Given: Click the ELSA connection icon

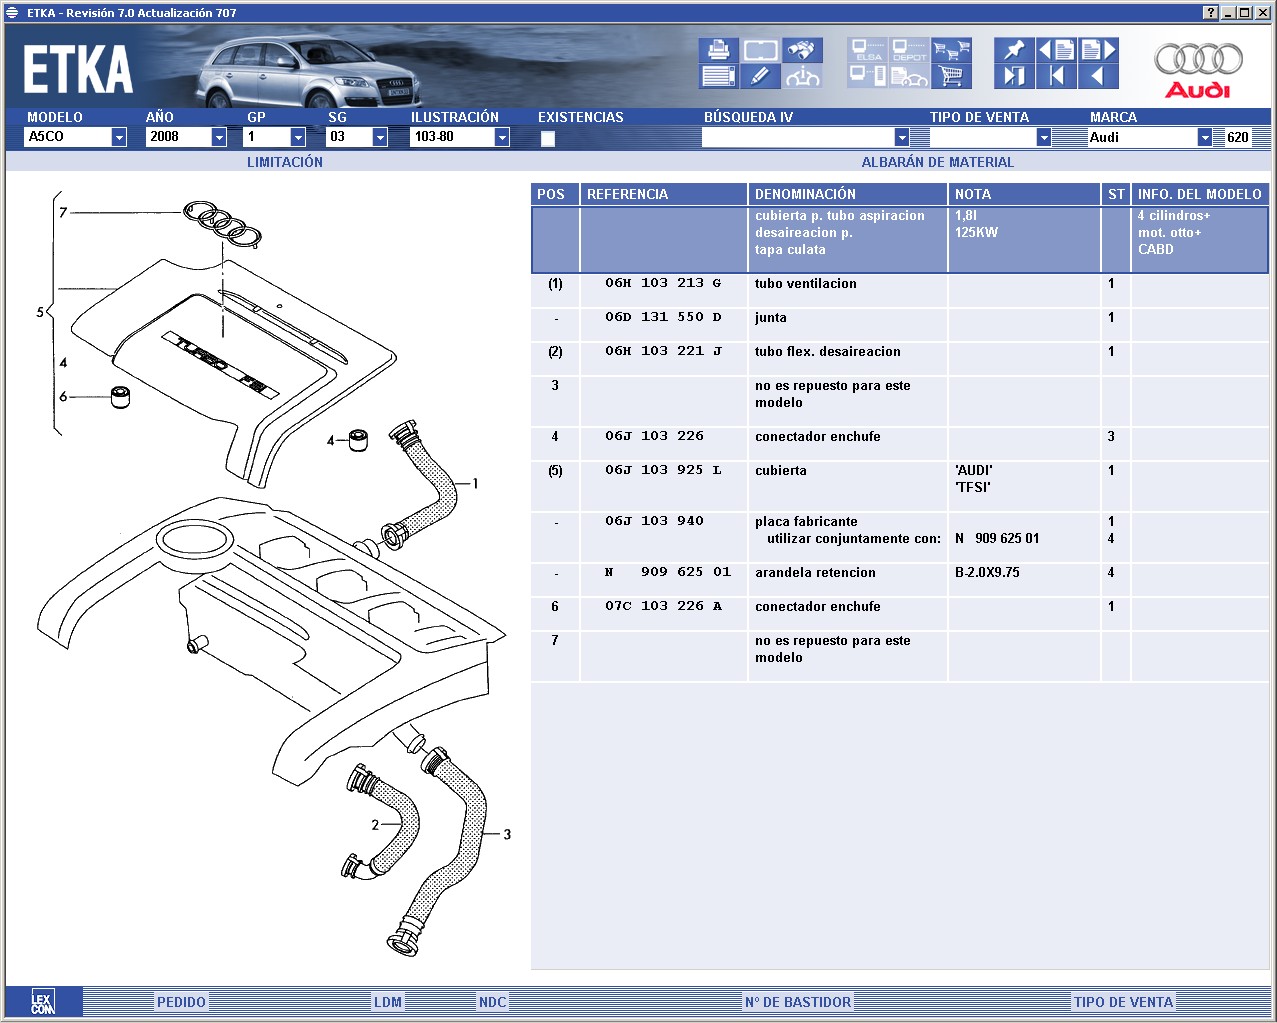Looking at the screenshot, I should tap(868, 50).
